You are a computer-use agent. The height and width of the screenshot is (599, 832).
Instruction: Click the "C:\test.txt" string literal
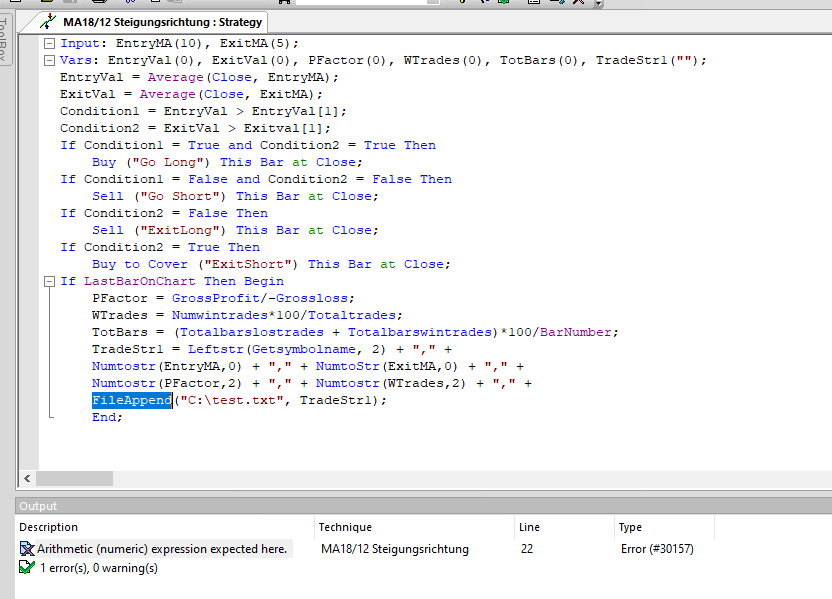coord(232,400)
